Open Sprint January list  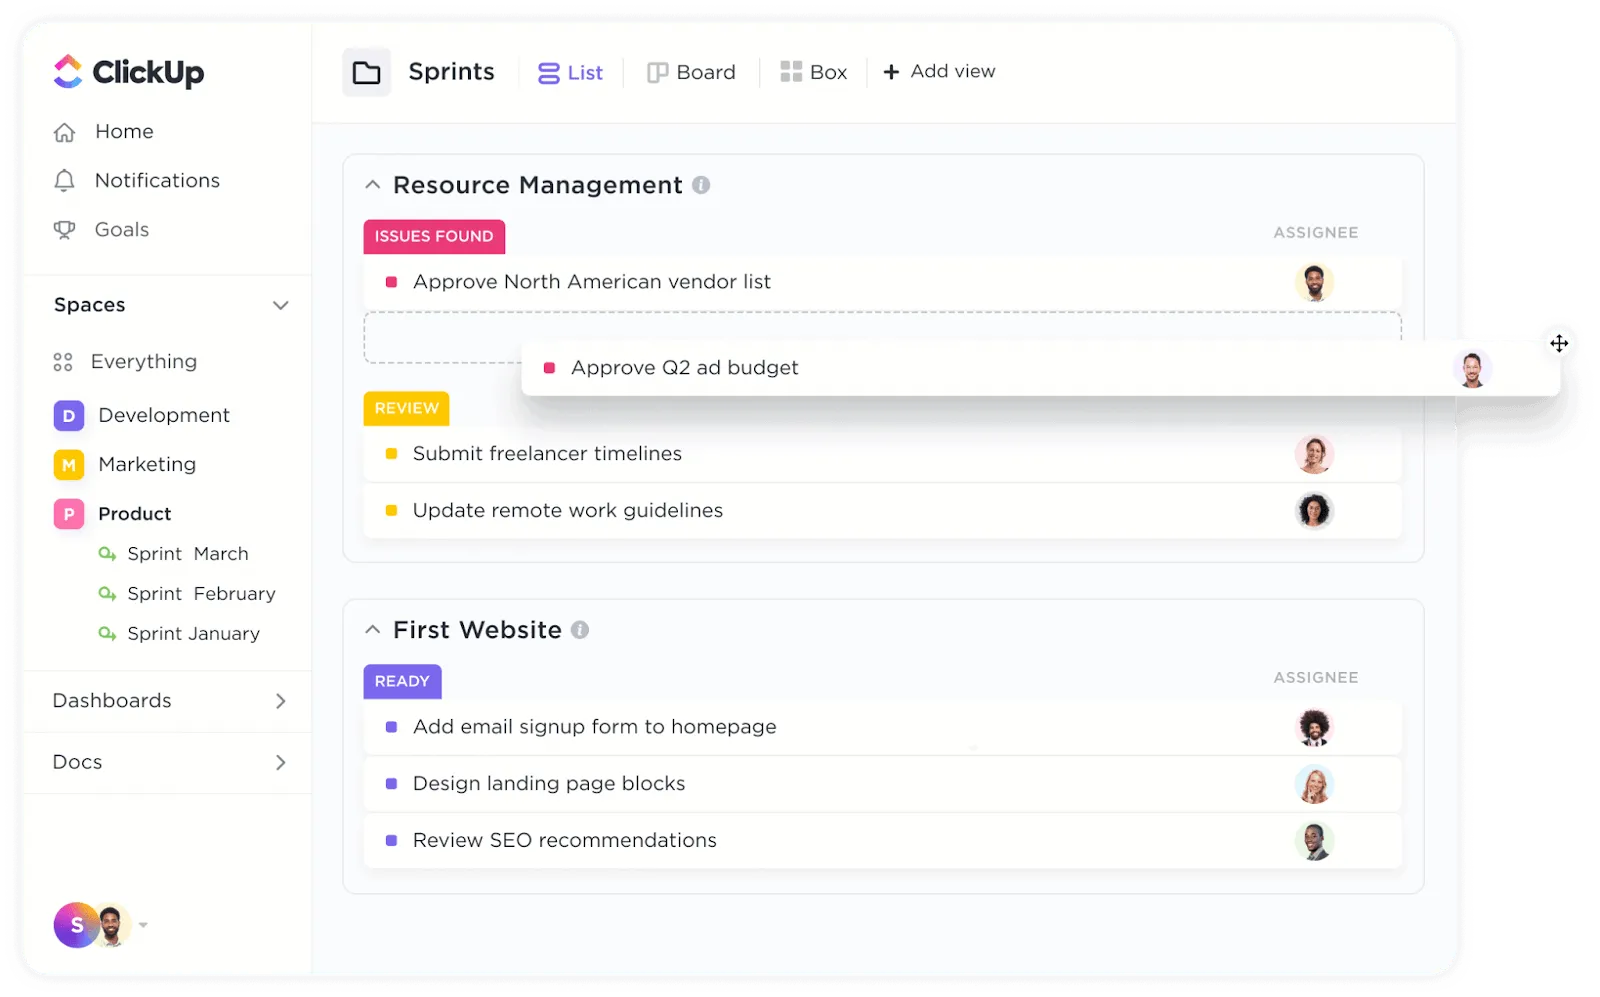(193, 634)
